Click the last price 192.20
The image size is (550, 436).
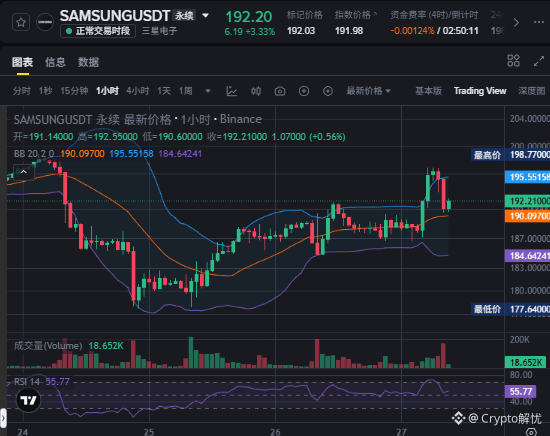coord(248,16)
